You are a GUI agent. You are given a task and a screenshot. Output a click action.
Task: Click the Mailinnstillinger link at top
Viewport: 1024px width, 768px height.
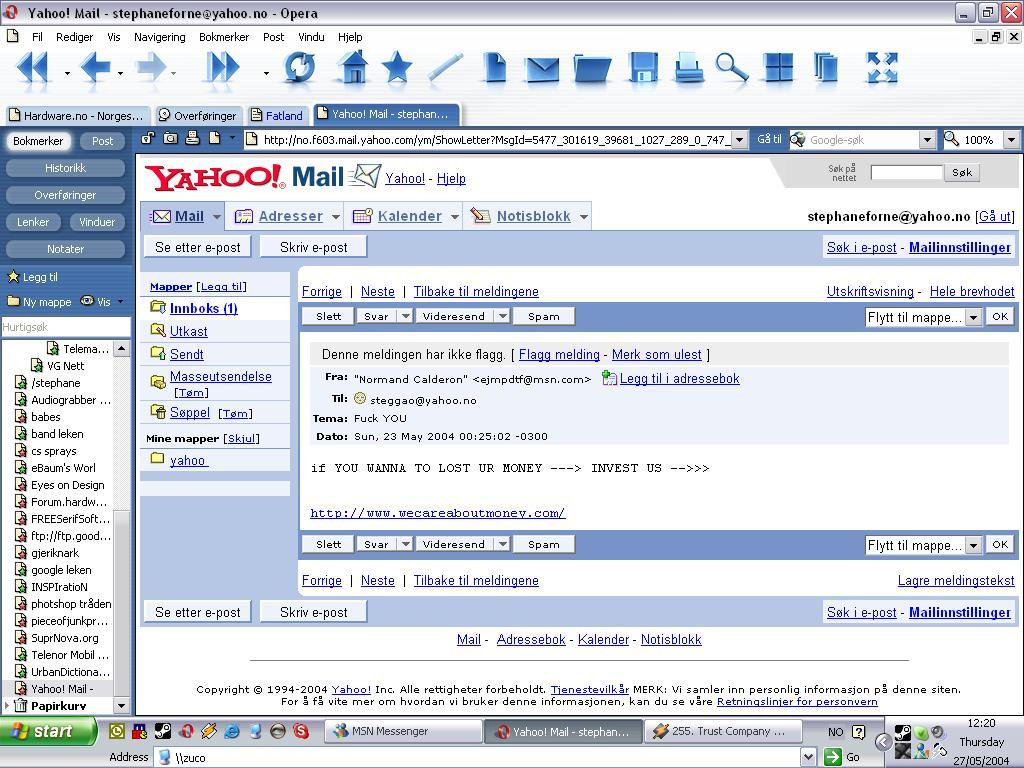[960, 248]
